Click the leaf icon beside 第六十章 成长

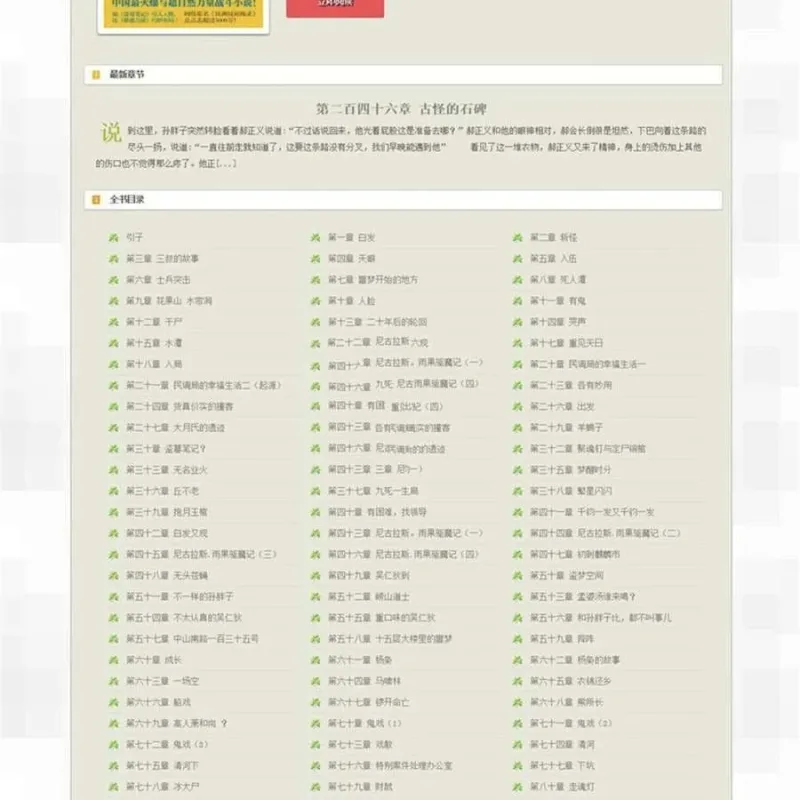(113, 660)
